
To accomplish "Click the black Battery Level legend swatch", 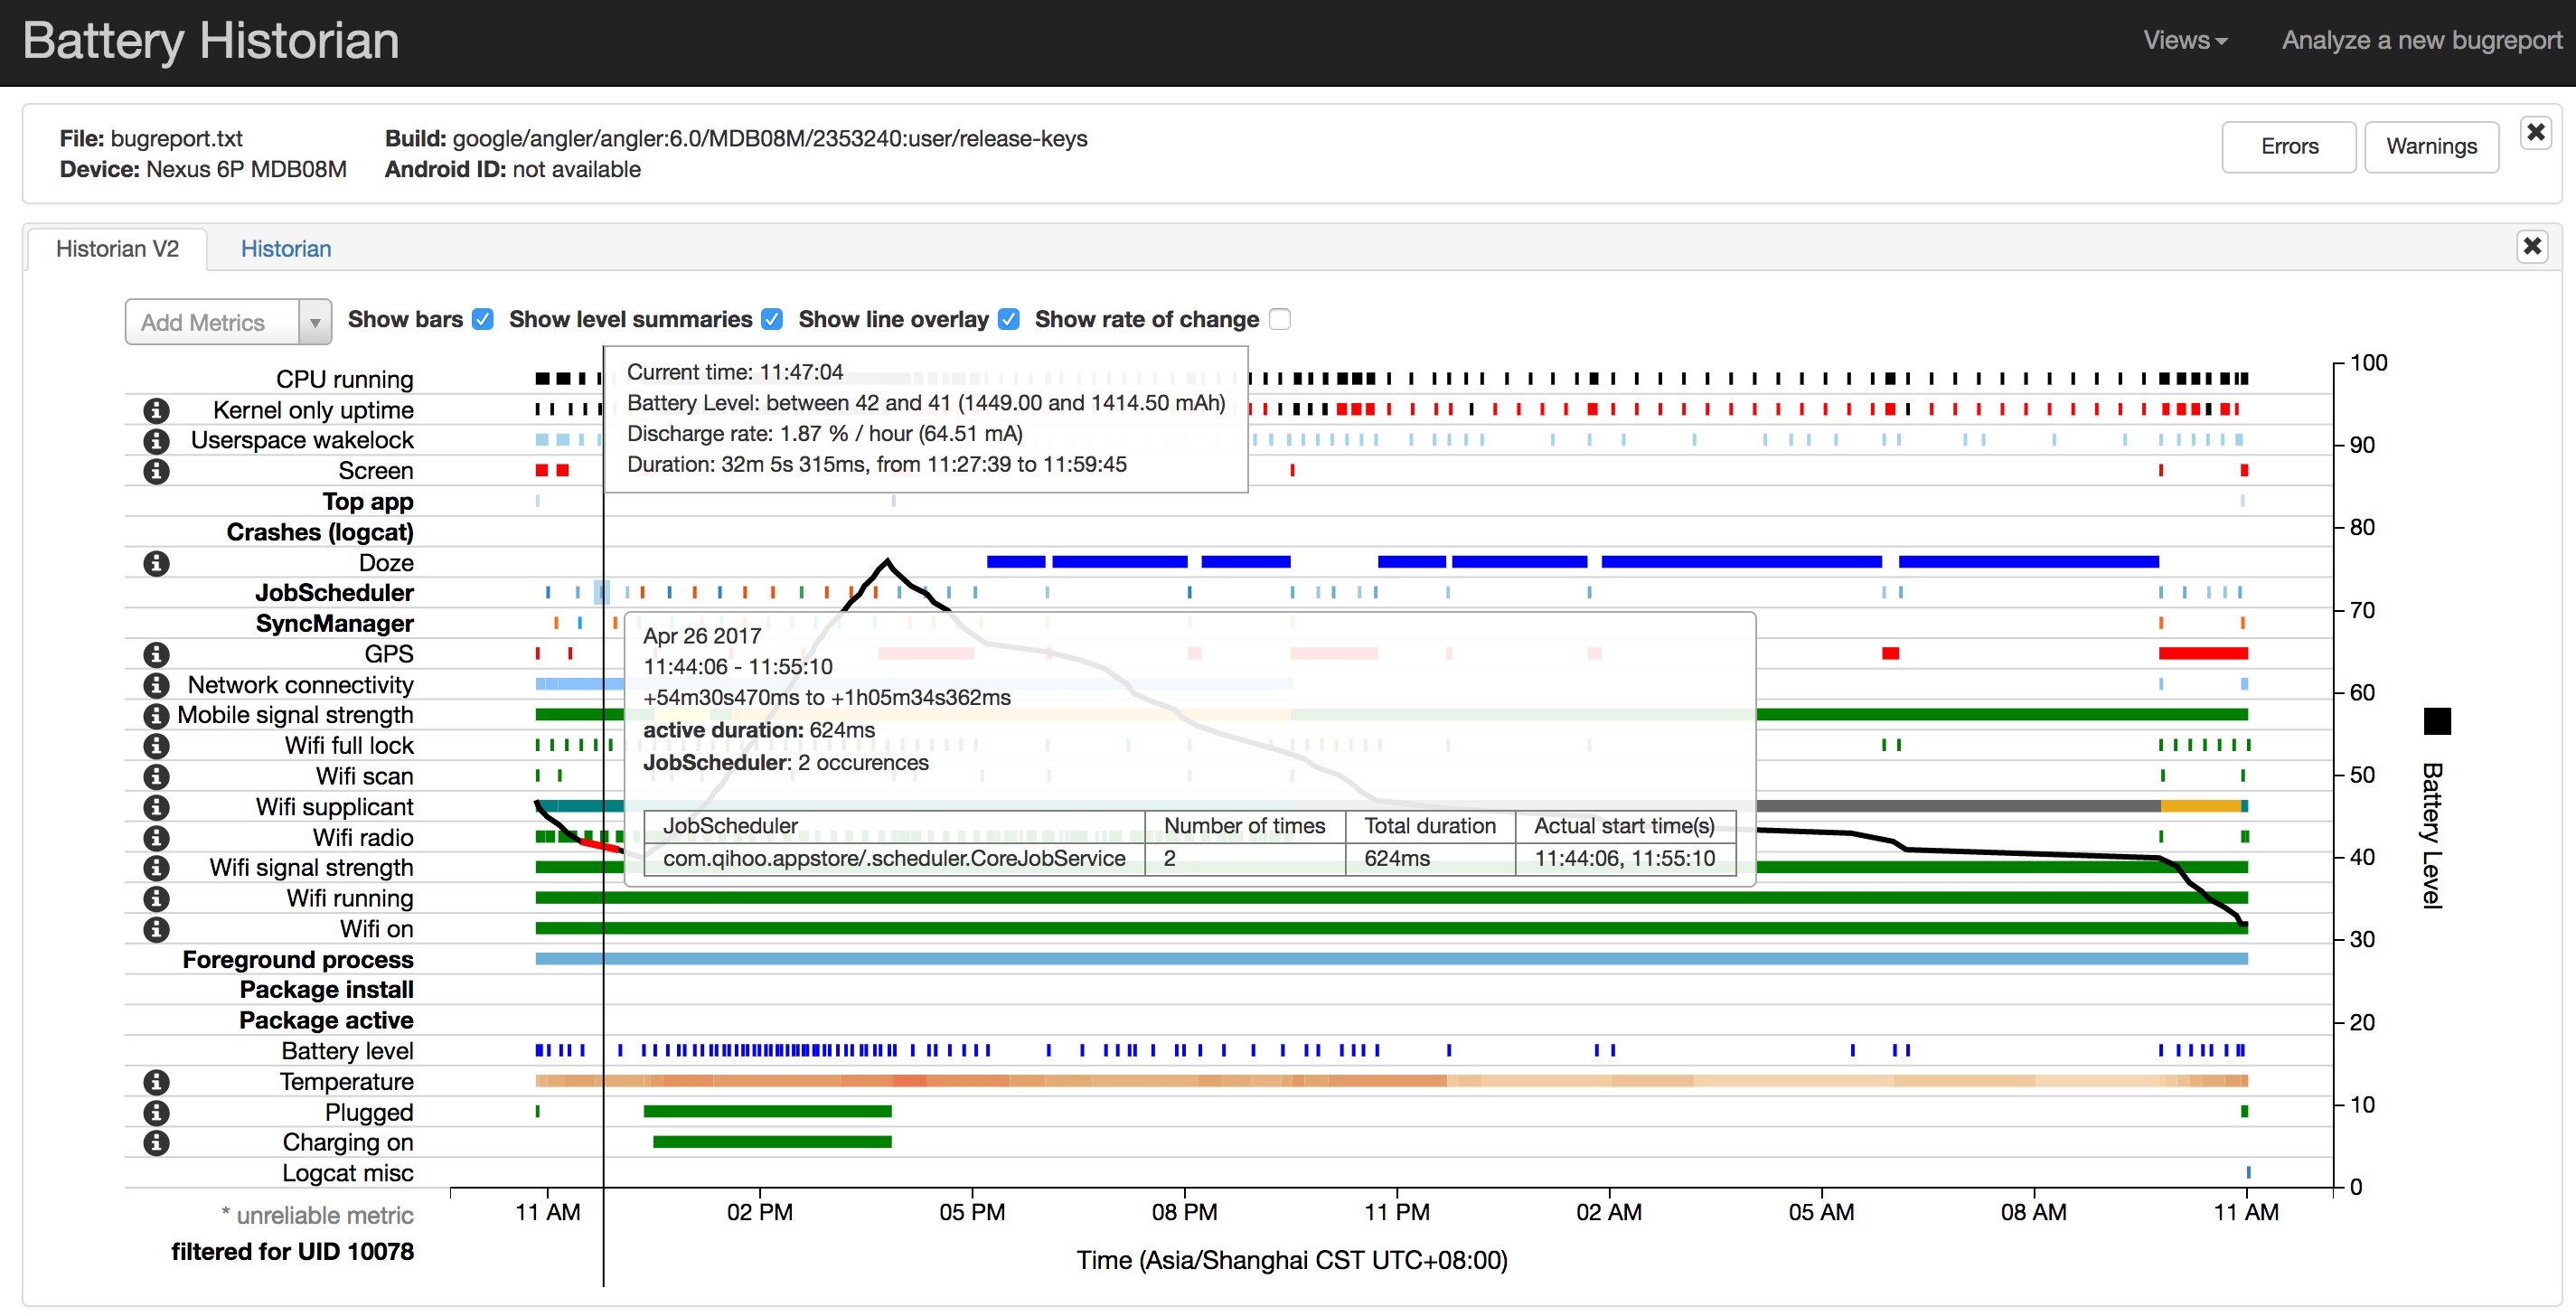I will click(2437, 721).
